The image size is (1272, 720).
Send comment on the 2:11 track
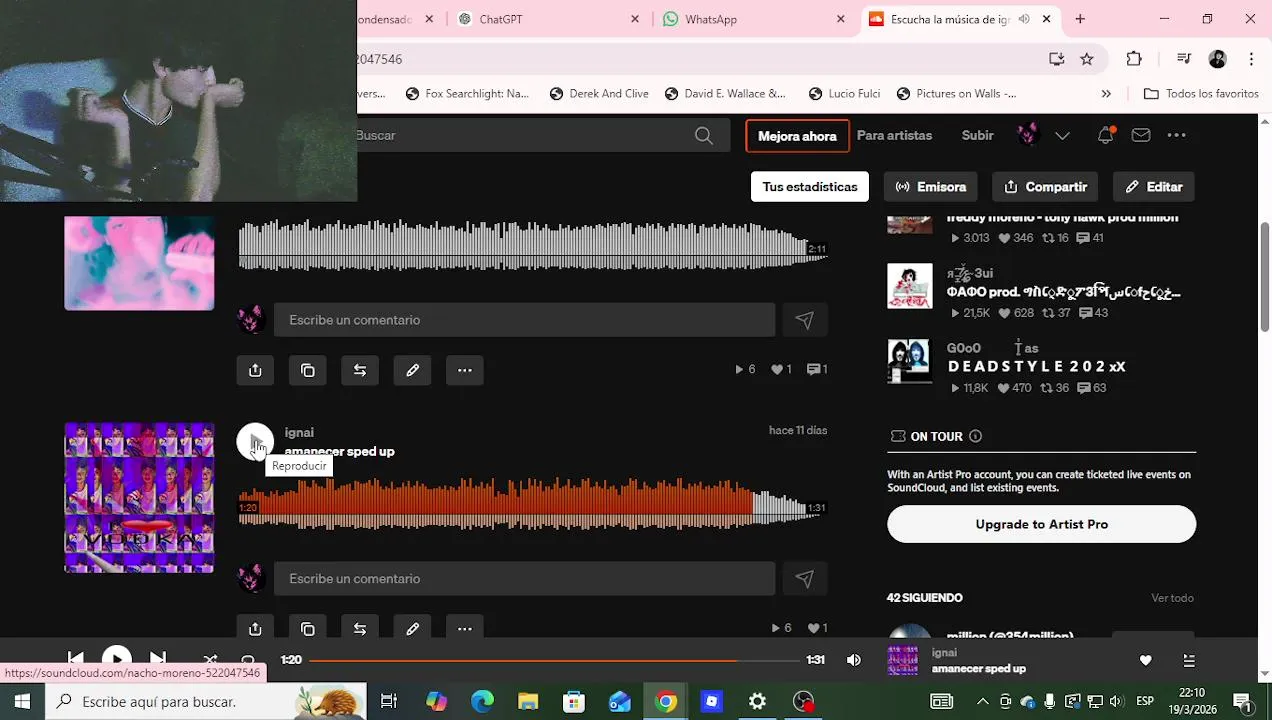tap(805, 320)
